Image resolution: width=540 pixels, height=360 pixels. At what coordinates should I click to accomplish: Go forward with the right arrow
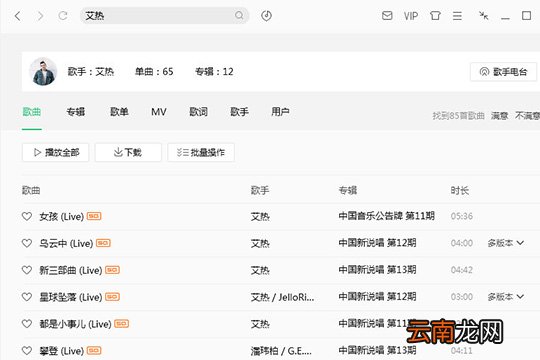(40, 16)
